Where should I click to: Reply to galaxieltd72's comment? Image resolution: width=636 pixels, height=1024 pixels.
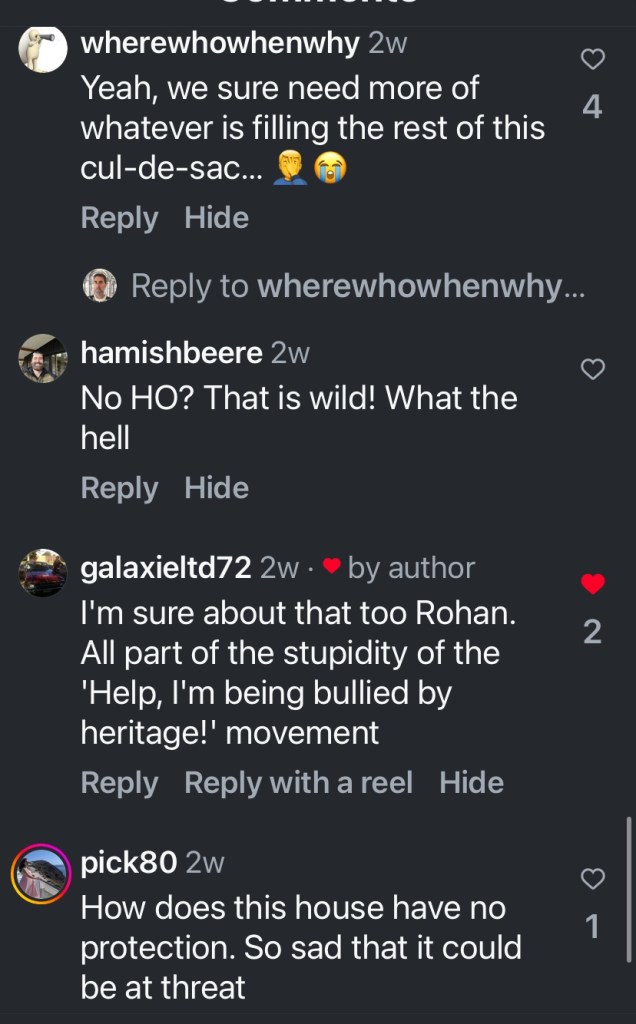click(119, 782)
